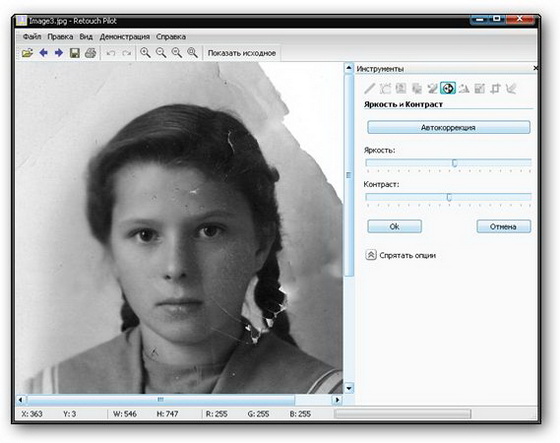The image size is (560, 443).
Task: Open the Справка menu
Action: pos(171,37)
